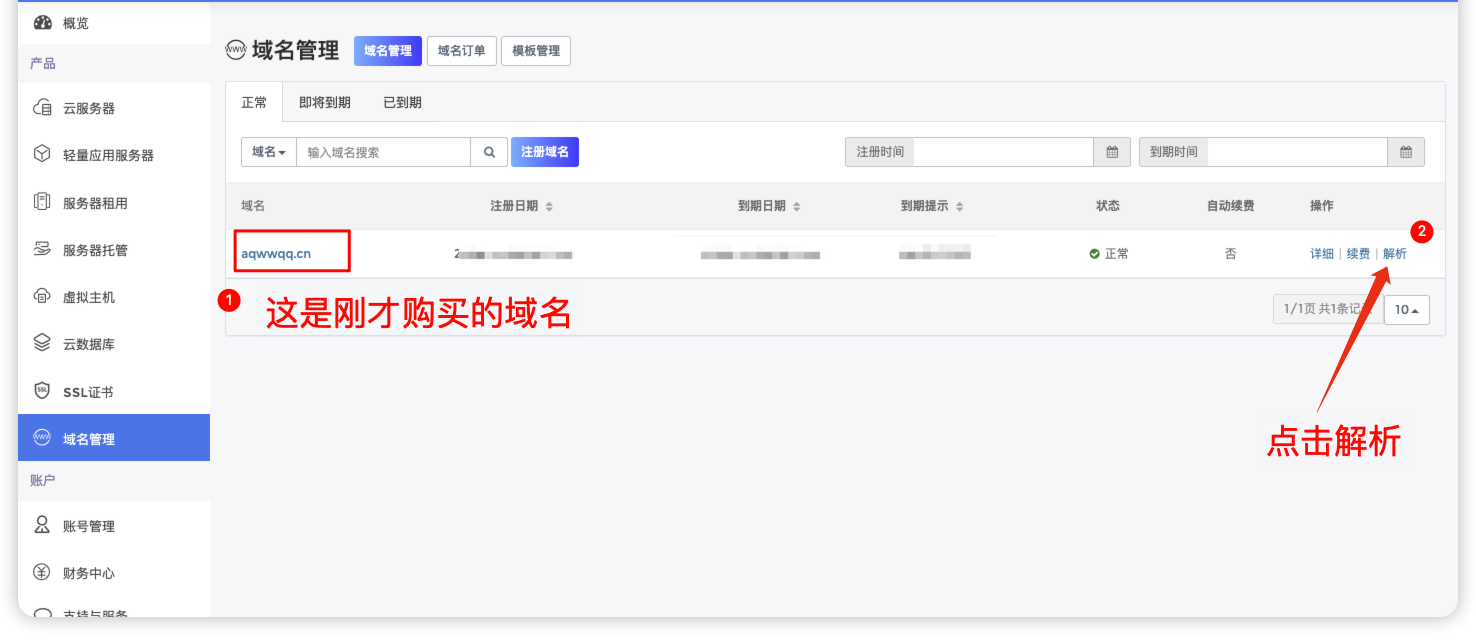Screen dimensions: 1476x641
Task: Open the 域名 search type dropdown
Action: tap(267, 151)
